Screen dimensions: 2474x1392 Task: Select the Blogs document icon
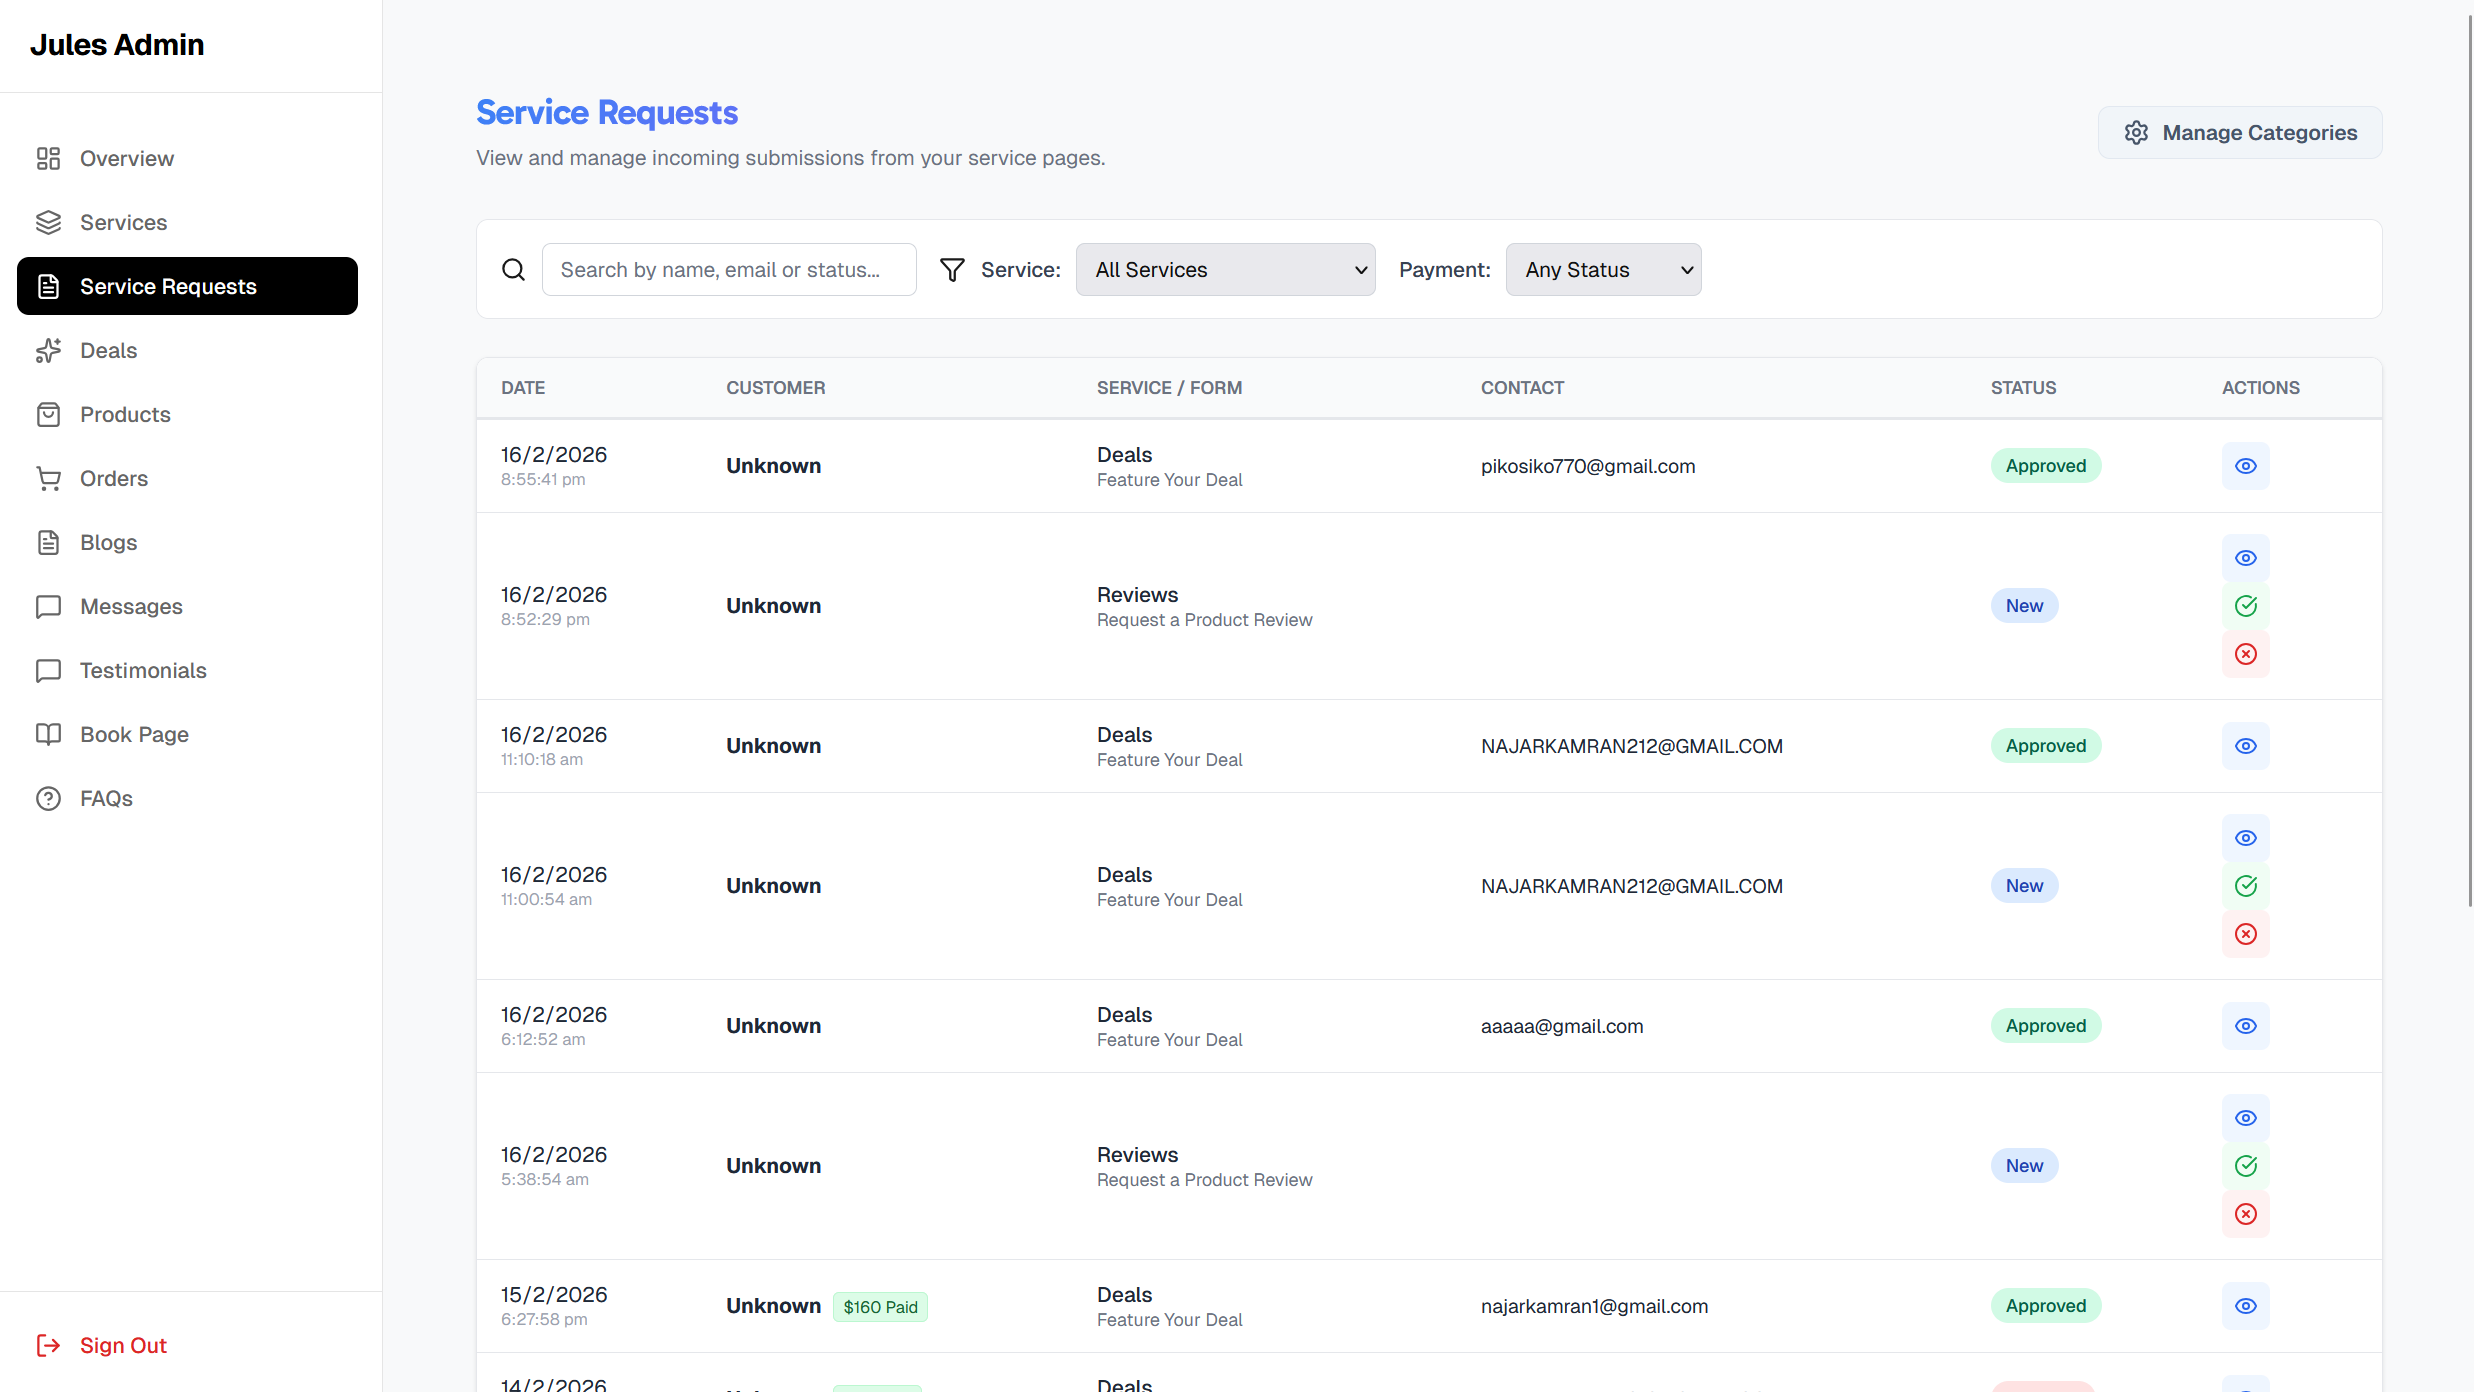(49, 542)
